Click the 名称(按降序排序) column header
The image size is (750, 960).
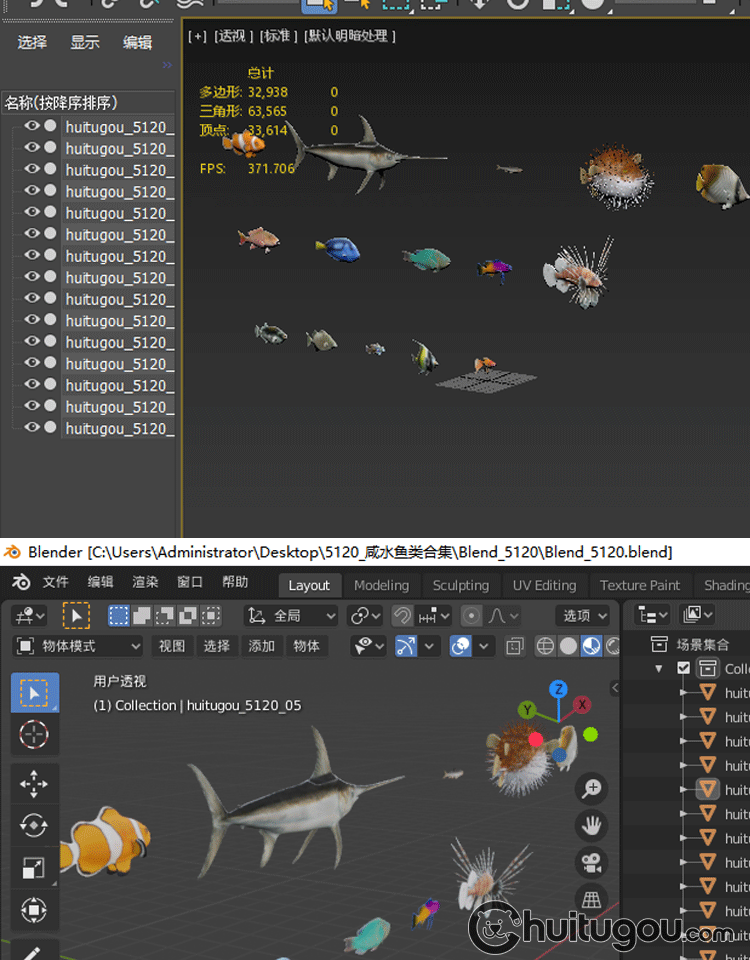click(62, 102)
